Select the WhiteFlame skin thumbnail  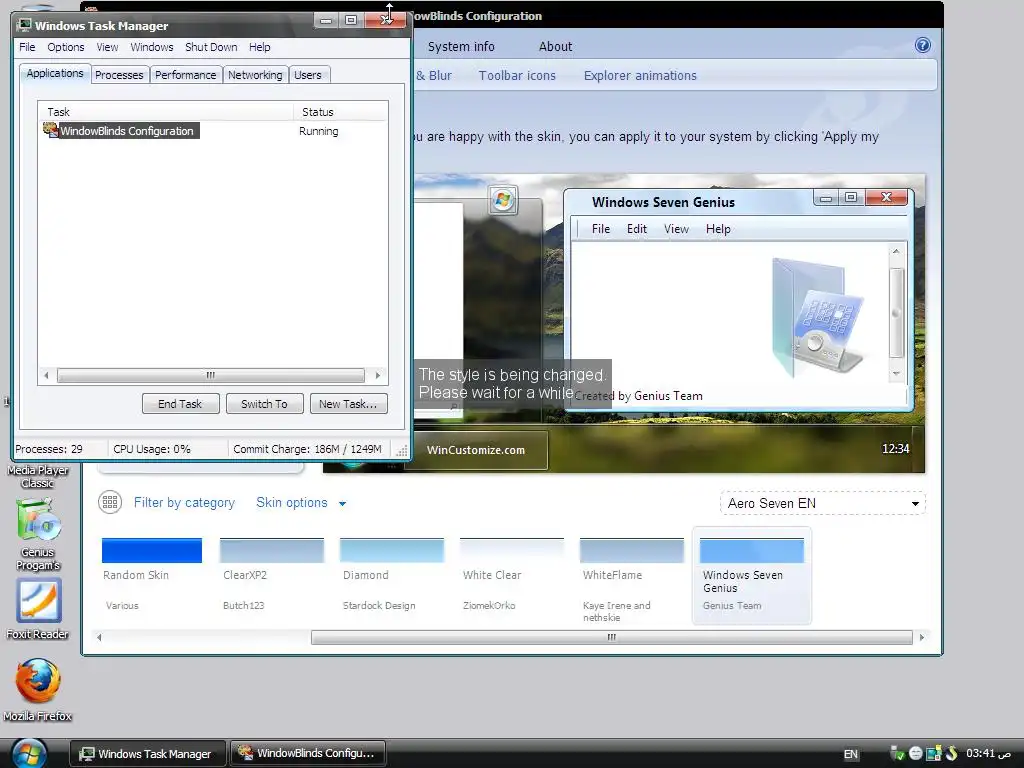(632, 550)
